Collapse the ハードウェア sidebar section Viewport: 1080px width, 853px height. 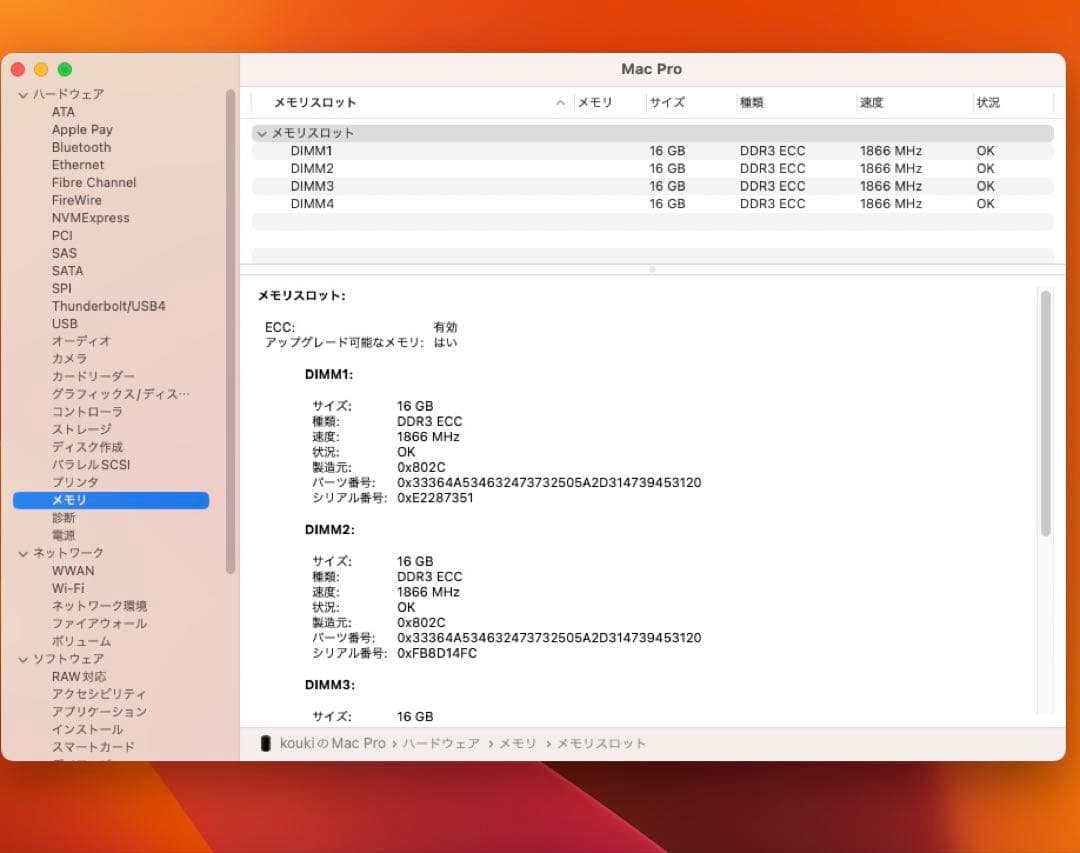22,93
